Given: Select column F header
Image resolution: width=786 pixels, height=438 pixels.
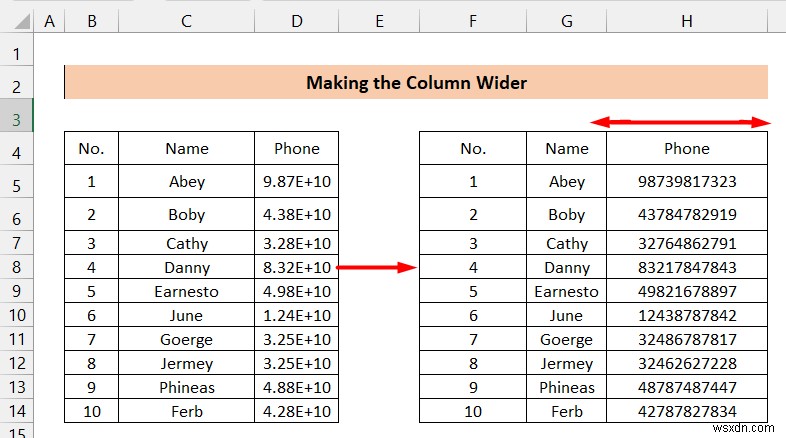Looking at the screenshot, I should point(473,21).
